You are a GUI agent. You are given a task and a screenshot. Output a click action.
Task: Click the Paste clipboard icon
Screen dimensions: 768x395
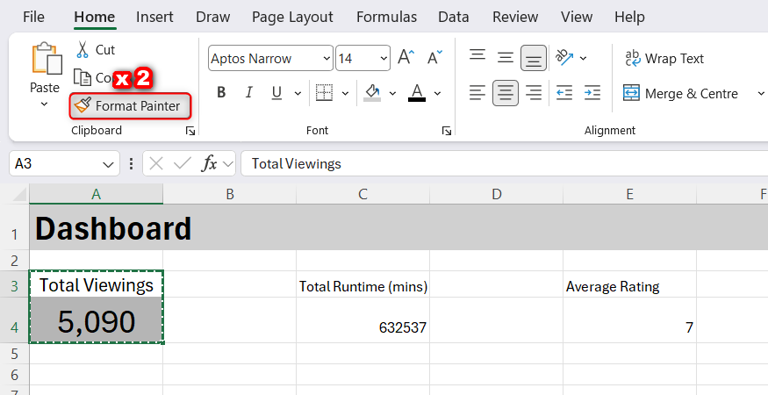[x=47, y=58]
